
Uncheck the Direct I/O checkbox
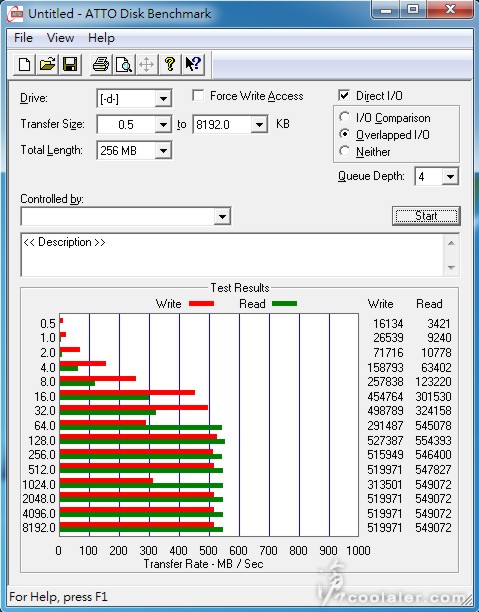click(344, 96)
